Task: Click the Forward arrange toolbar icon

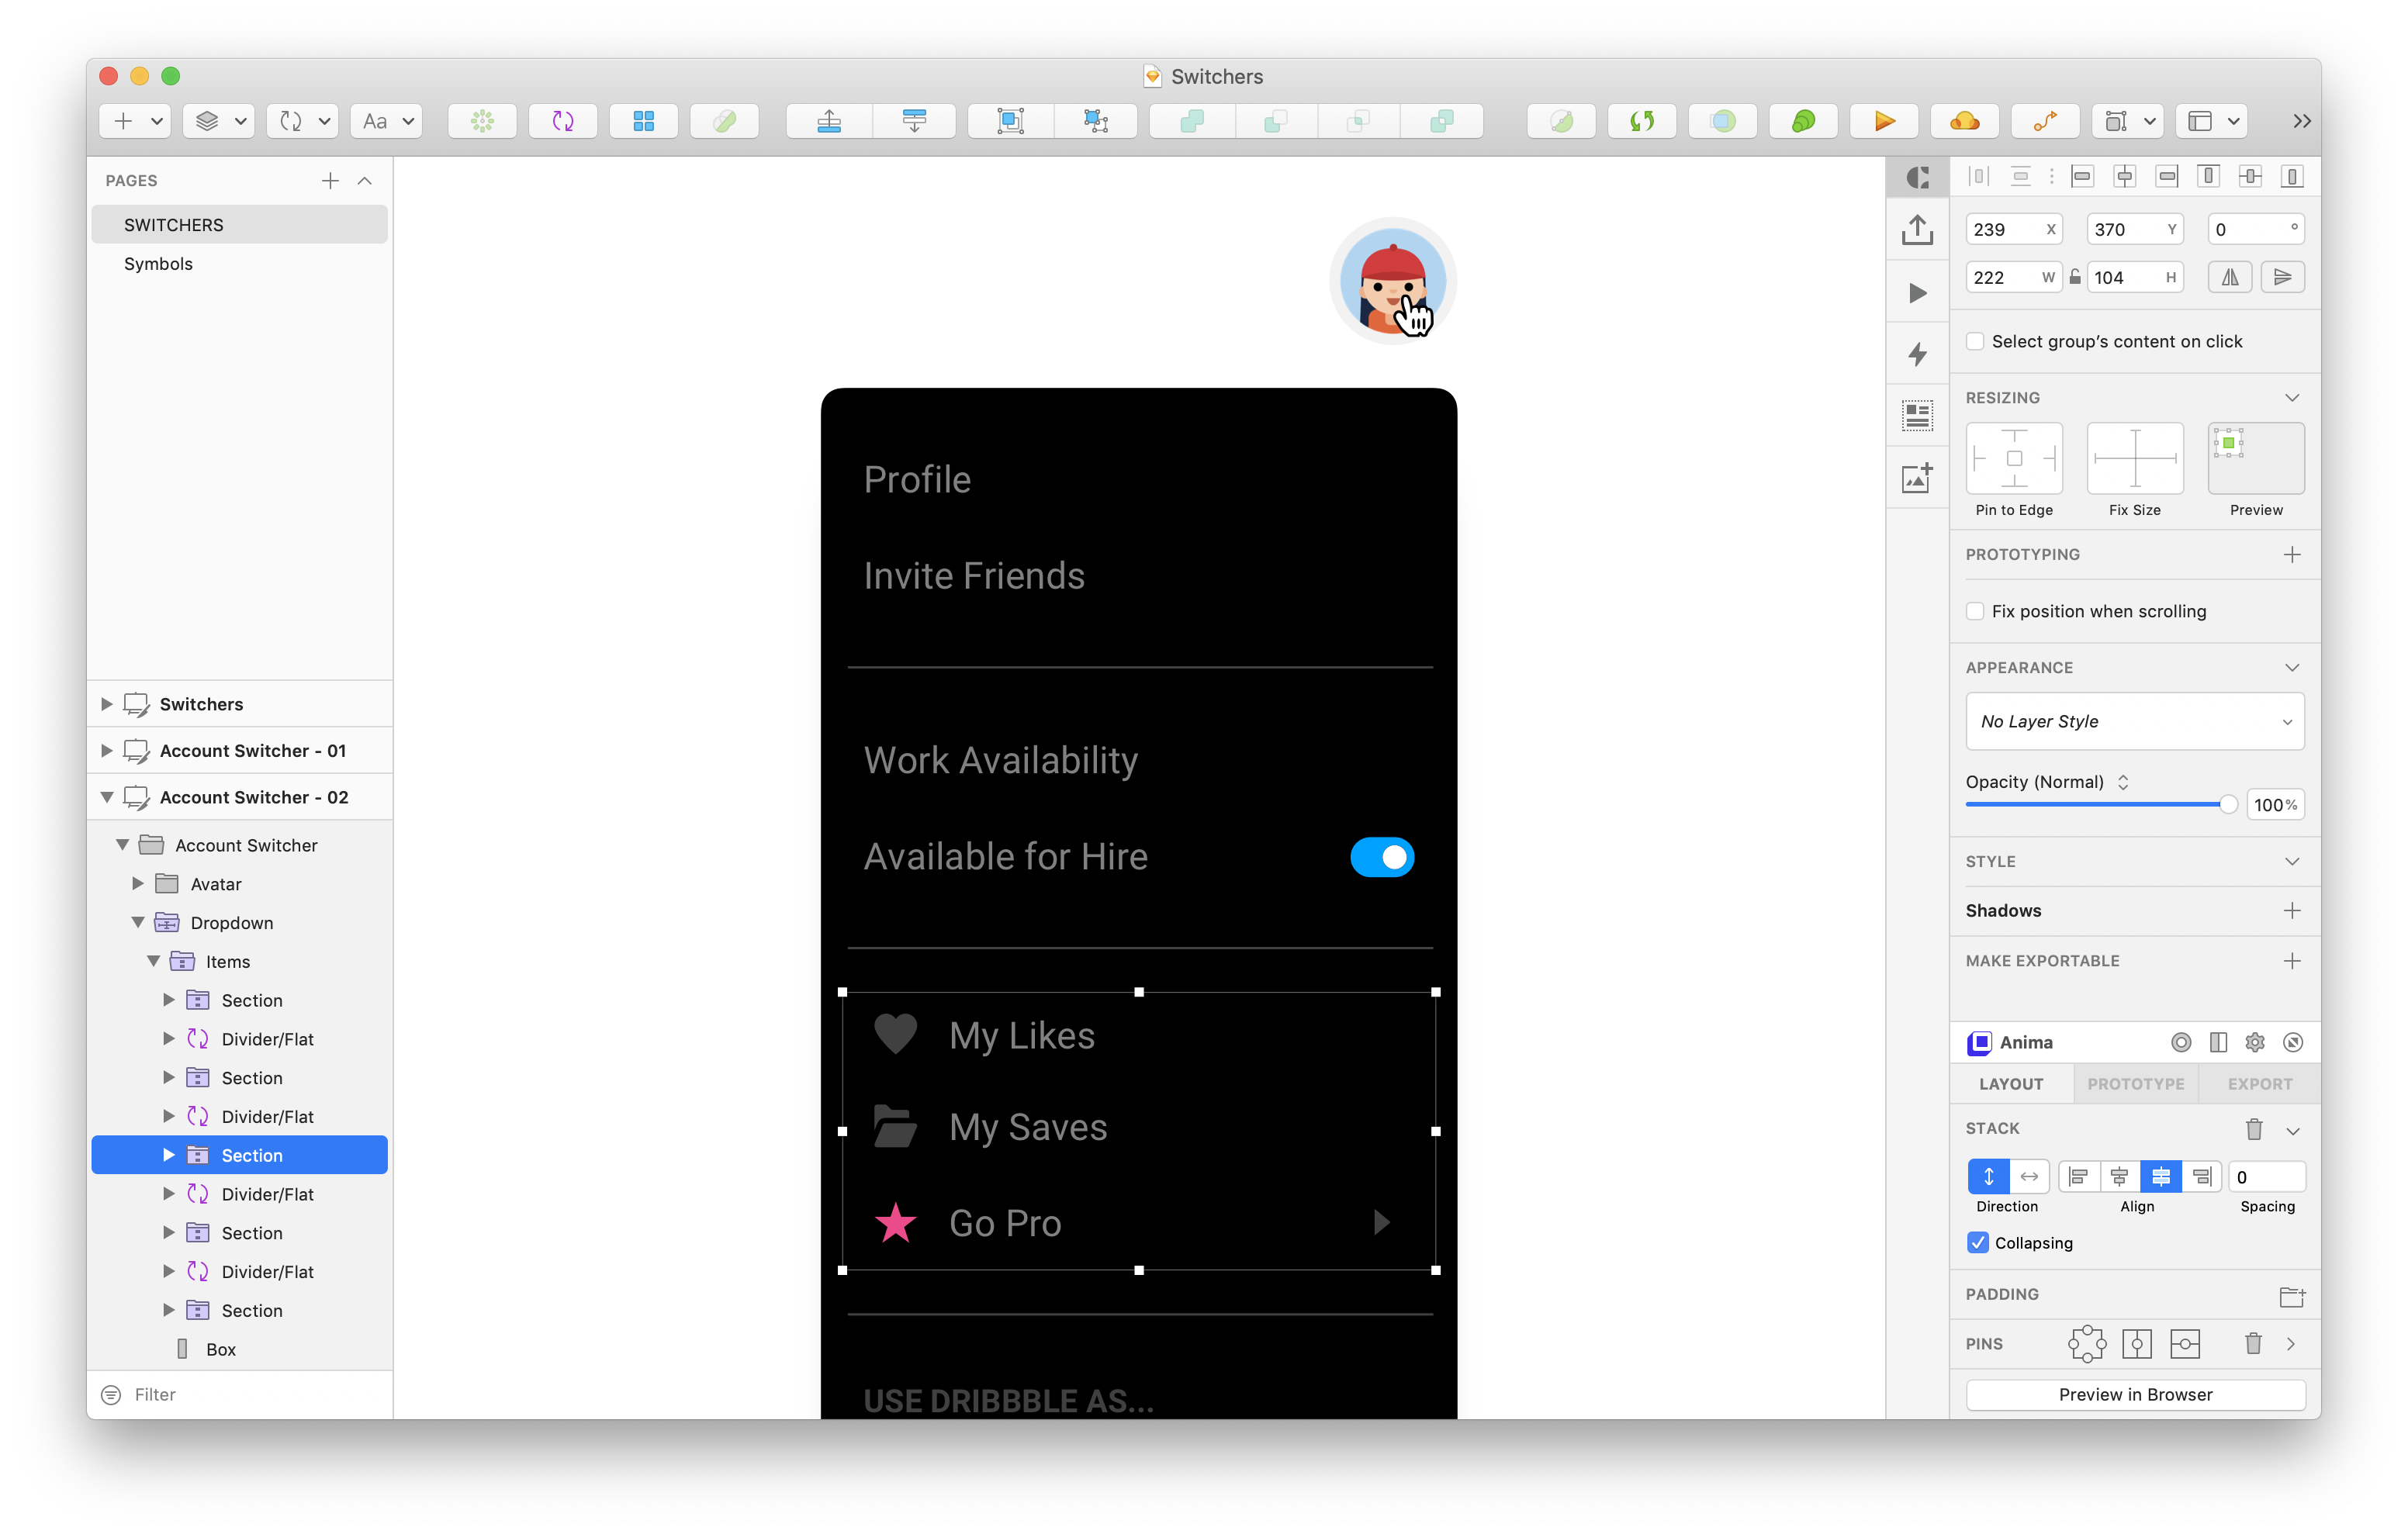Action: click(828, 121)
